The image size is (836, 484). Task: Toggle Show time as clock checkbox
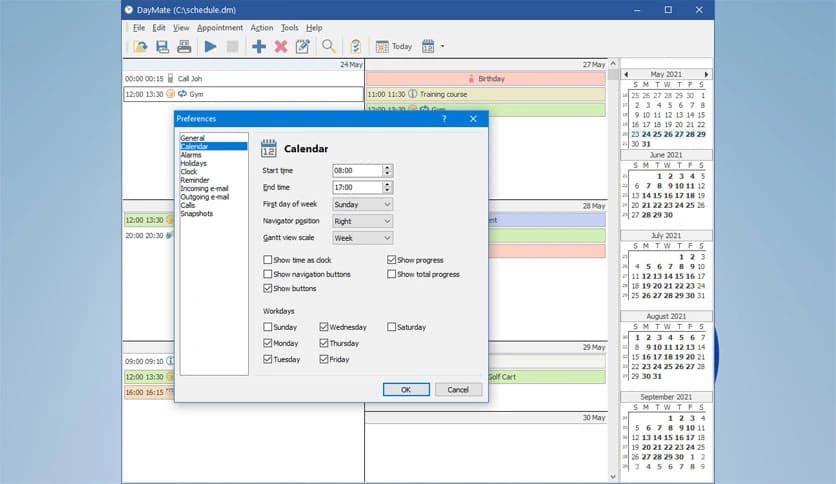click(x=268, y=260)
